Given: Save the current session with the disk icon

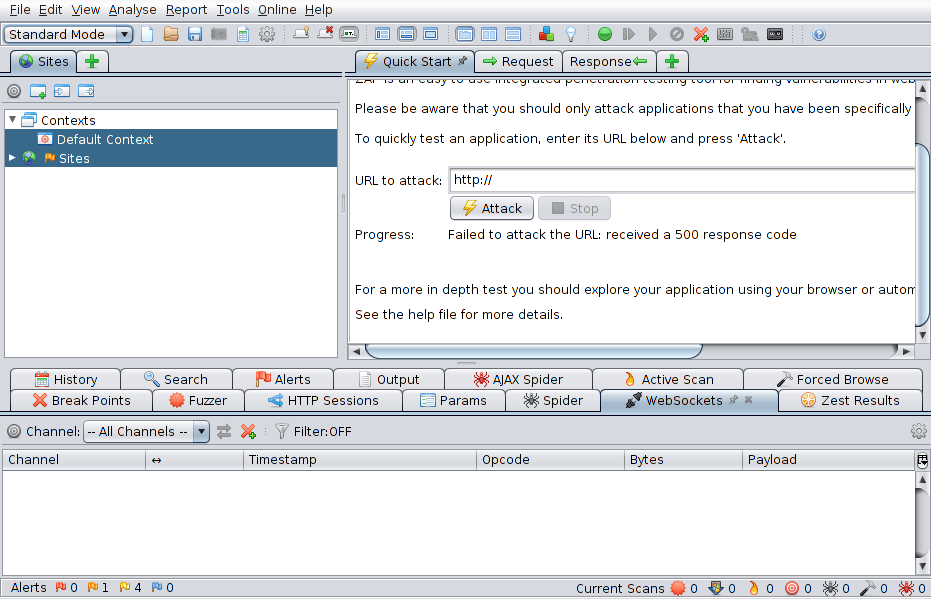Looking at the screenshot, I should pyautogui.click(x=193, y=33).
